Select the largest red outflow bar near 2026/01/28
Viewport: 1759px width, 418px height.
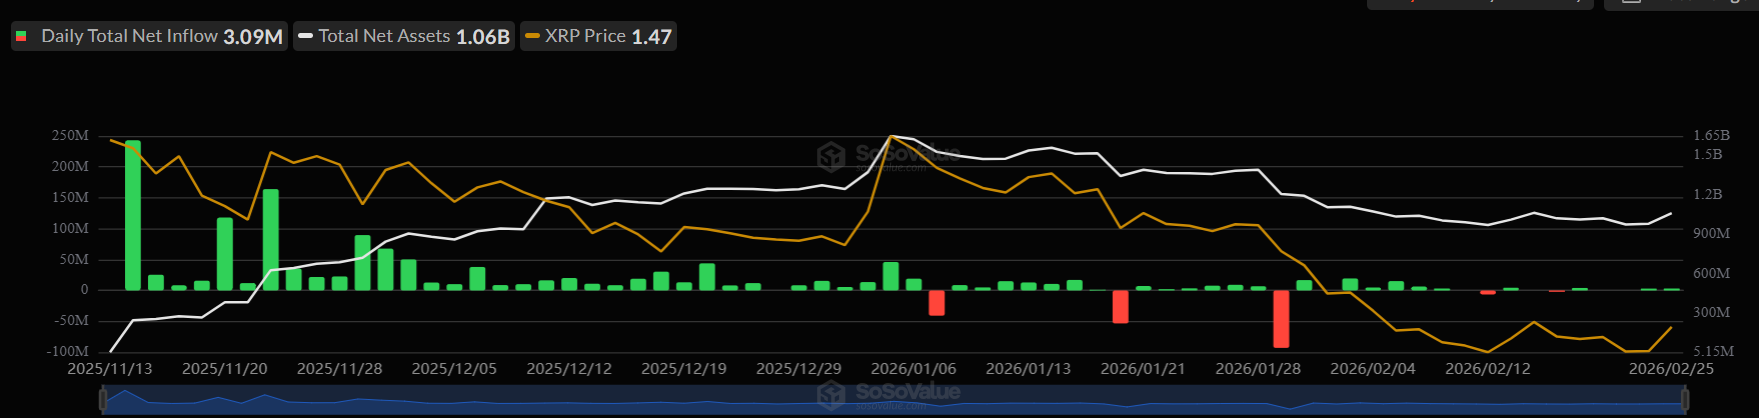point(1281,318)
